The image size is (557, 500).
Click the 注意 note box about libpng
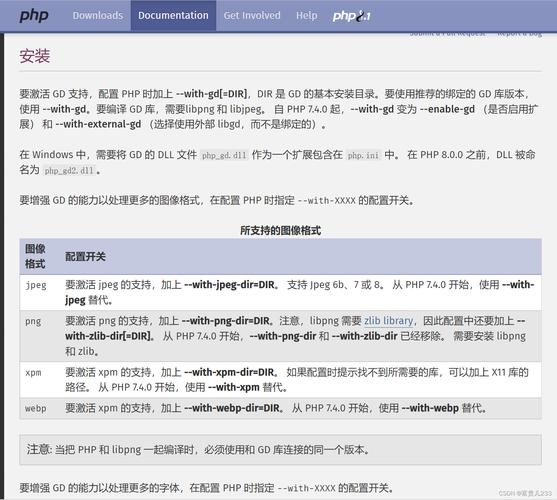pyautogui.click(x=280, y=450)
